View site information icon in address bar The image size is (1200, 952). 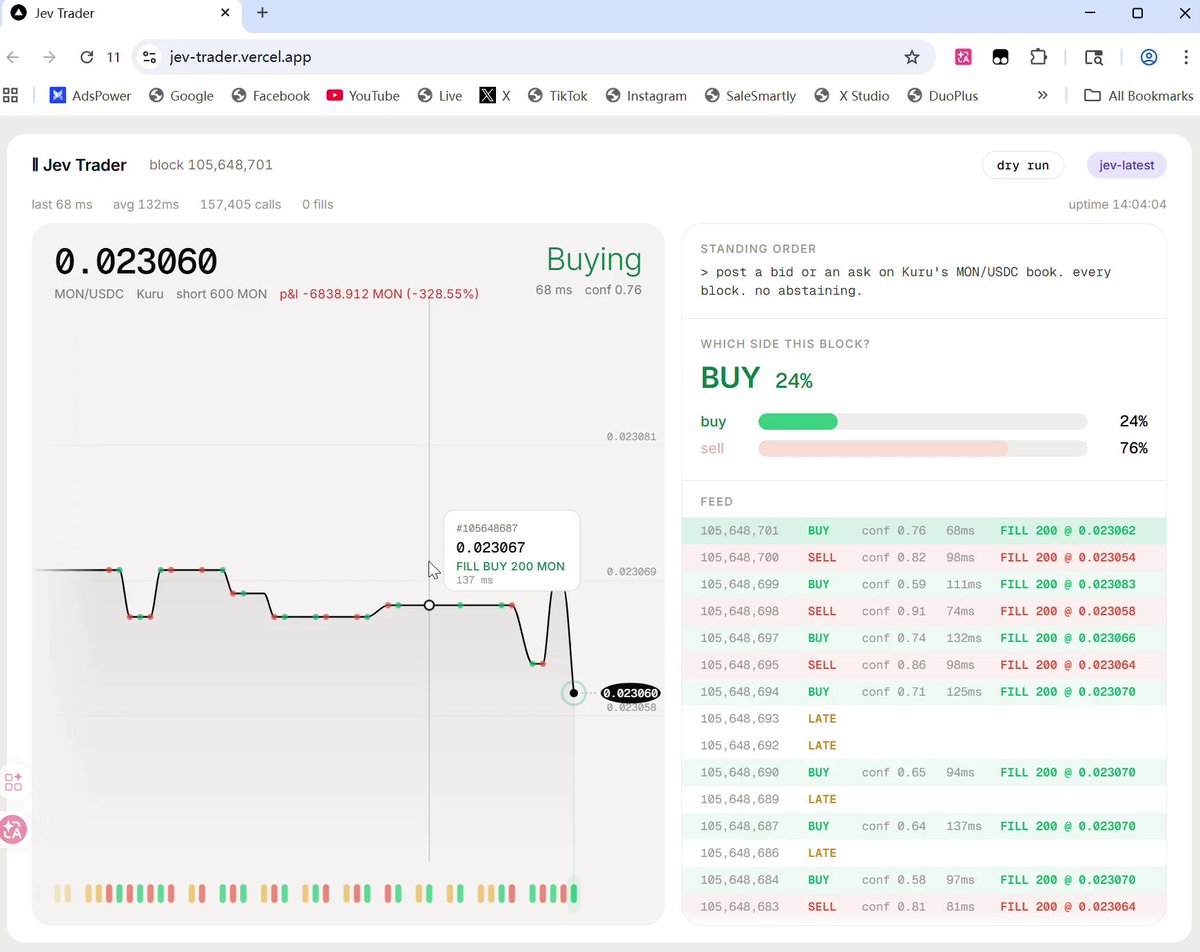(150, 57)
